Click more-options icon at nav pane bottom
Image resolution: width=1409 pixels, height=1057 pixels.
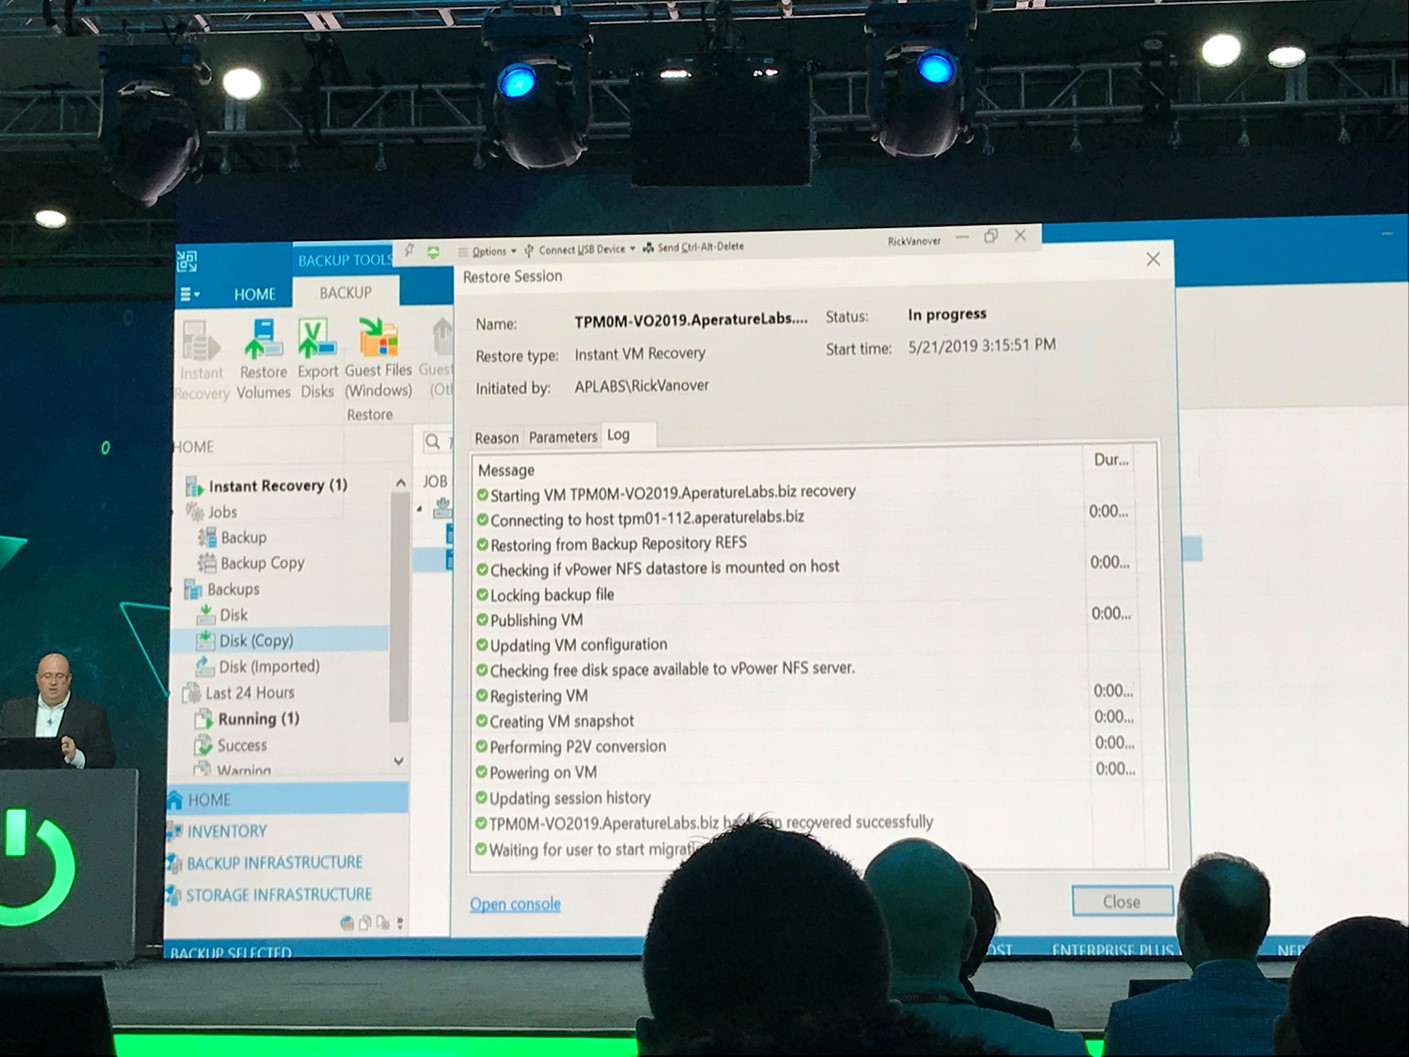tap(400, 923)
